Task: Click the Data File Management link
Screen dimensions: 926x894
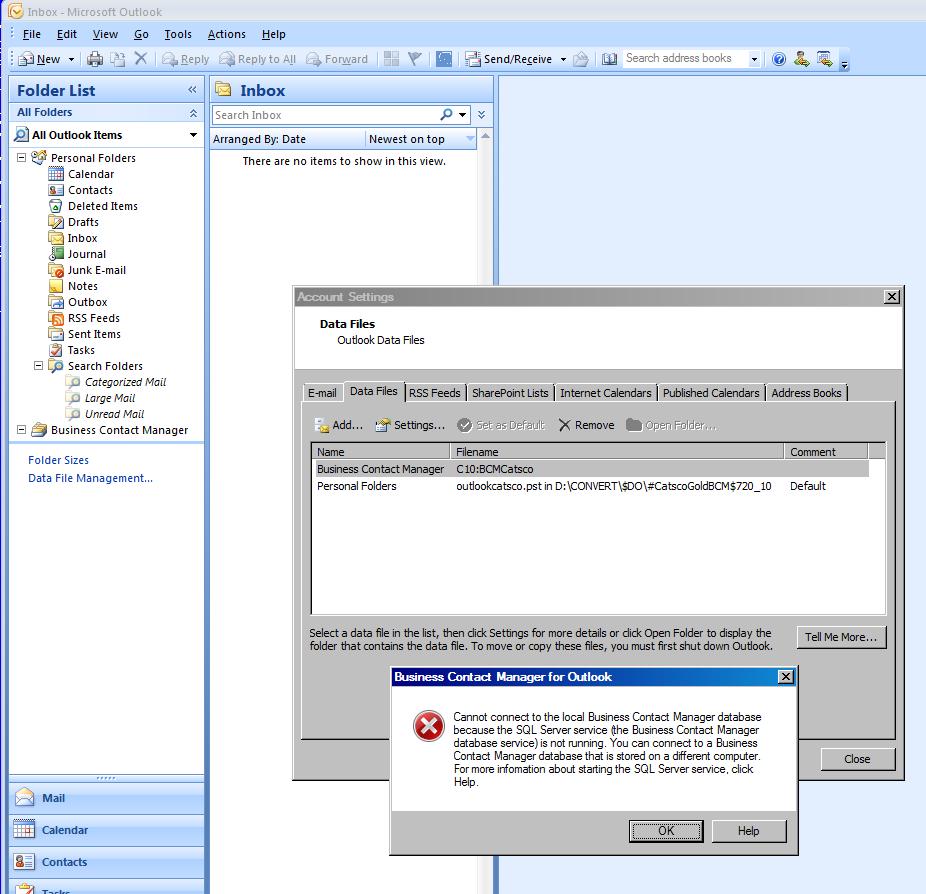Action: point(90,478)
